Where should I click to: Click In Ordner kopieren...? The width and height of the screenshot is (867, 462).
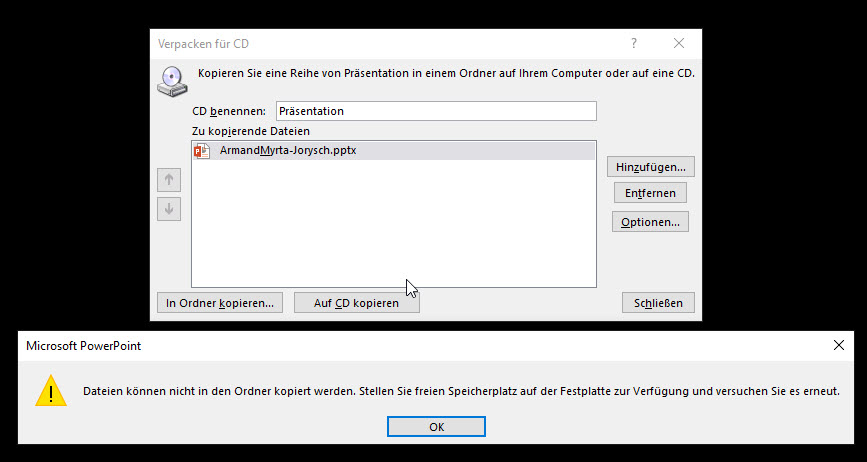[x=220, y=303]
